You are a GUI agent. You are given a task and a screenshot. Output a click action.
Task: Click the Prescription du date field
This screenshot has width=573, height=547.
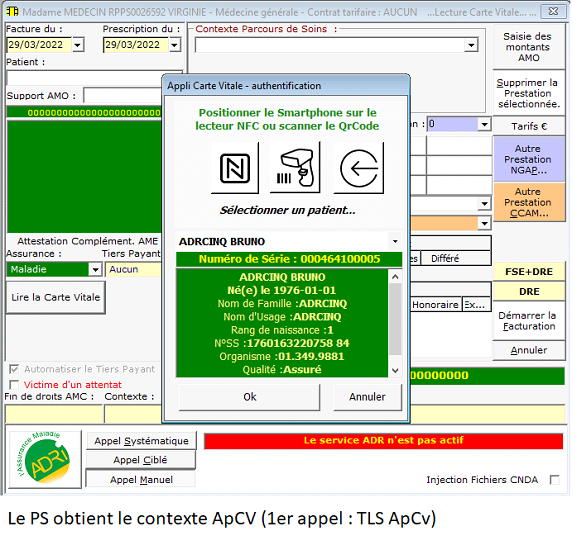136,45
